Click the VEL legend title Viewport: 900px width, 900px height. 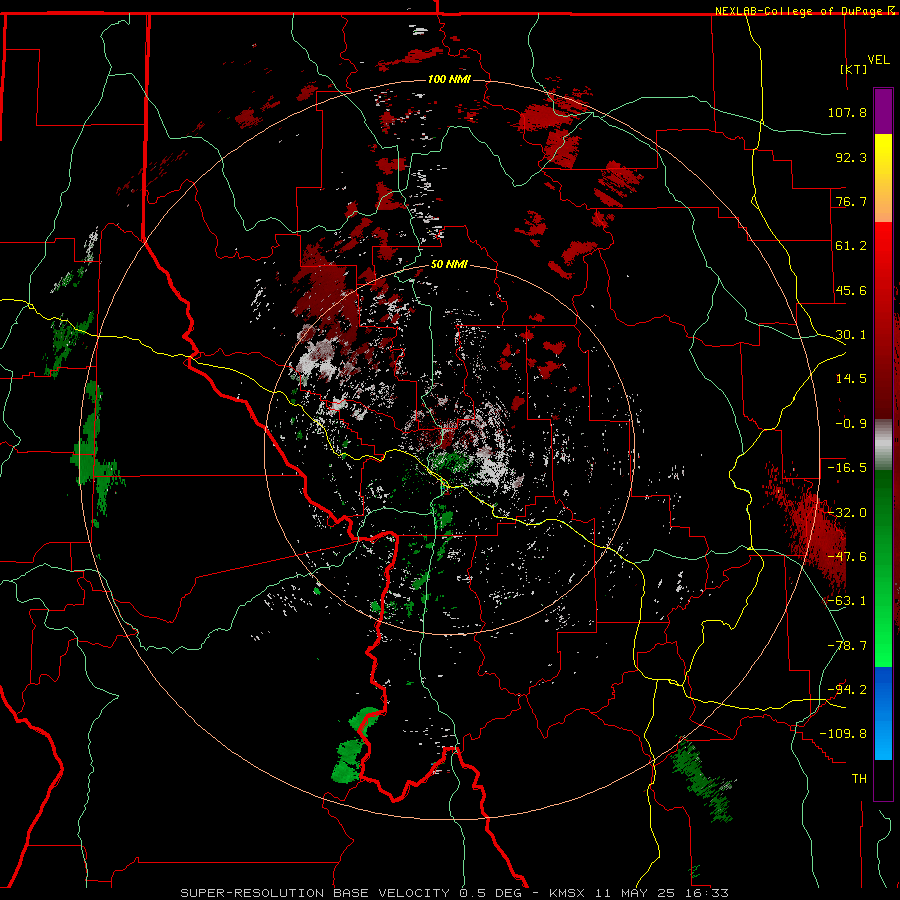coord(879,59)
